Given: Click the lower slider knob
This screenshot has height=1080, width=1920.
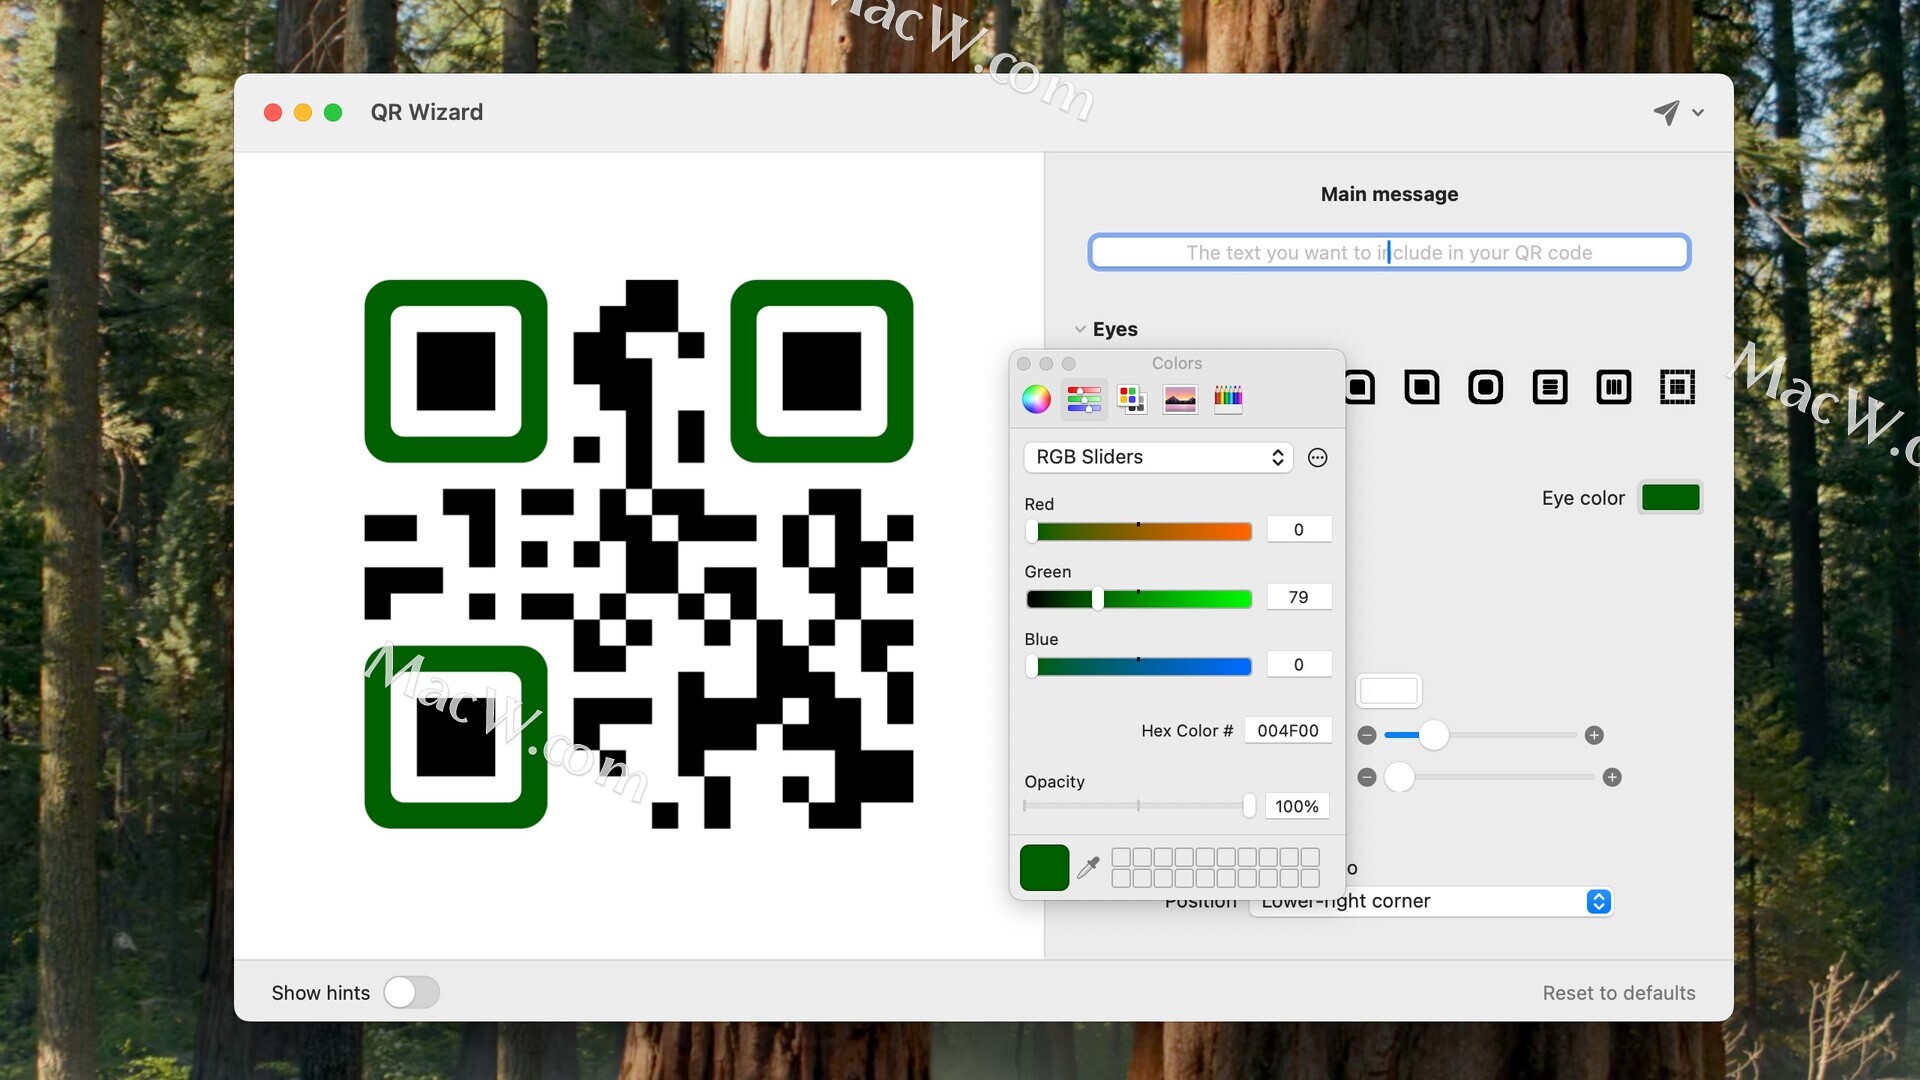Looking at the screenshot, I should pyautogui.click(x=1399, y=777).
